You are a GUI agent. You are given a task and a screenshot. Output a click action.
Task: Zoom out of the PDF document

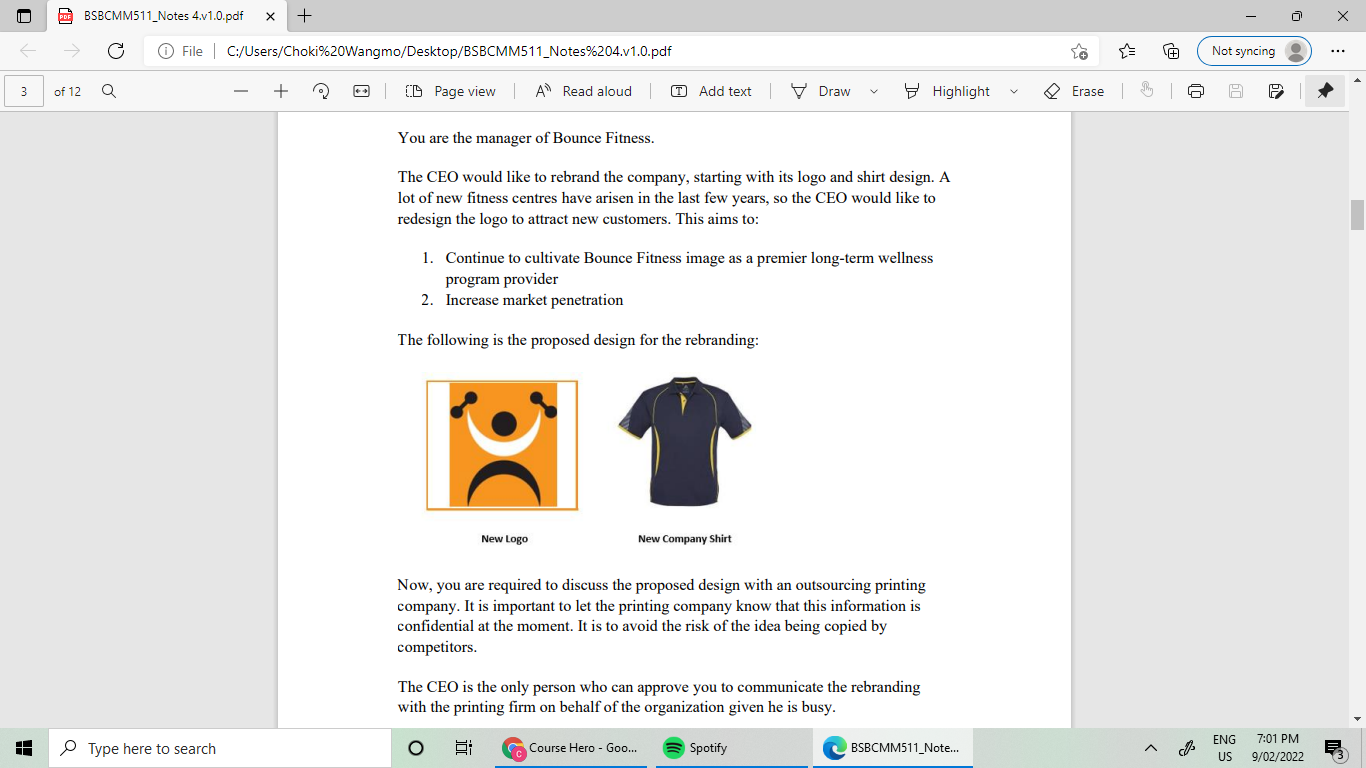[240, 91]
